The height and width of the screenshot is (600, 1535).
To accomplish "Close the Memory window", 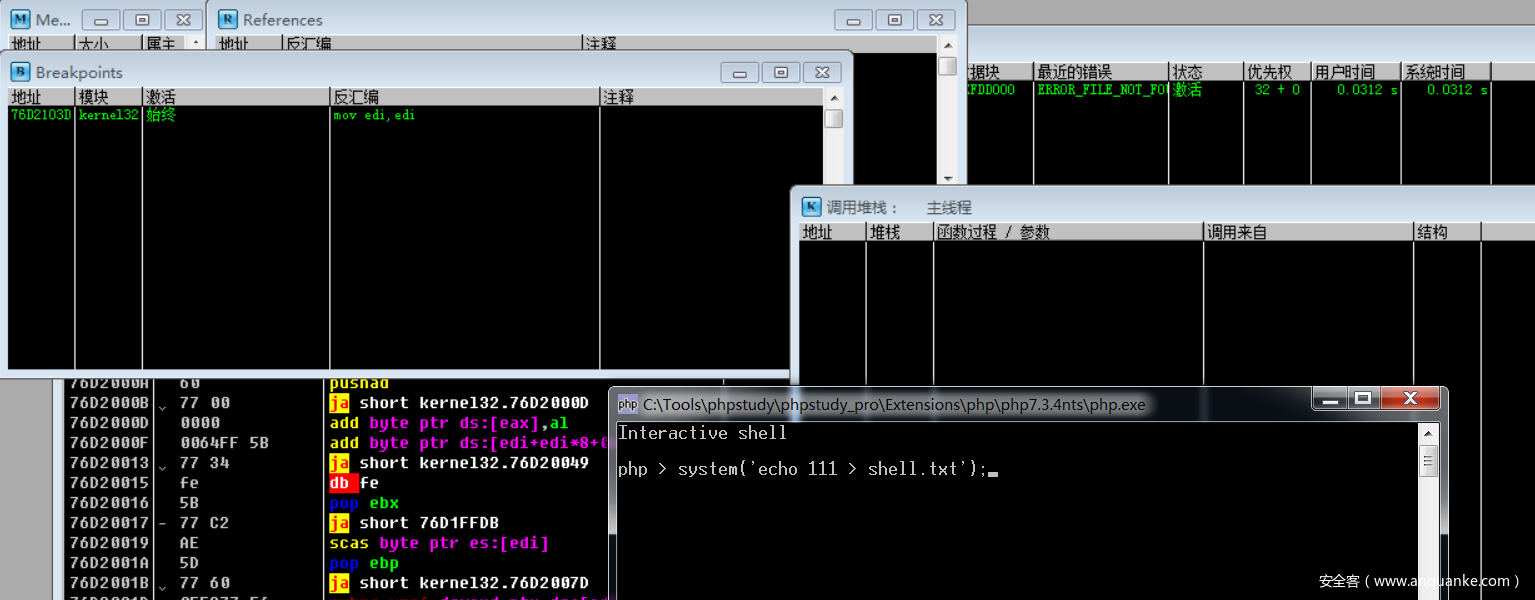I will point(182,19).
